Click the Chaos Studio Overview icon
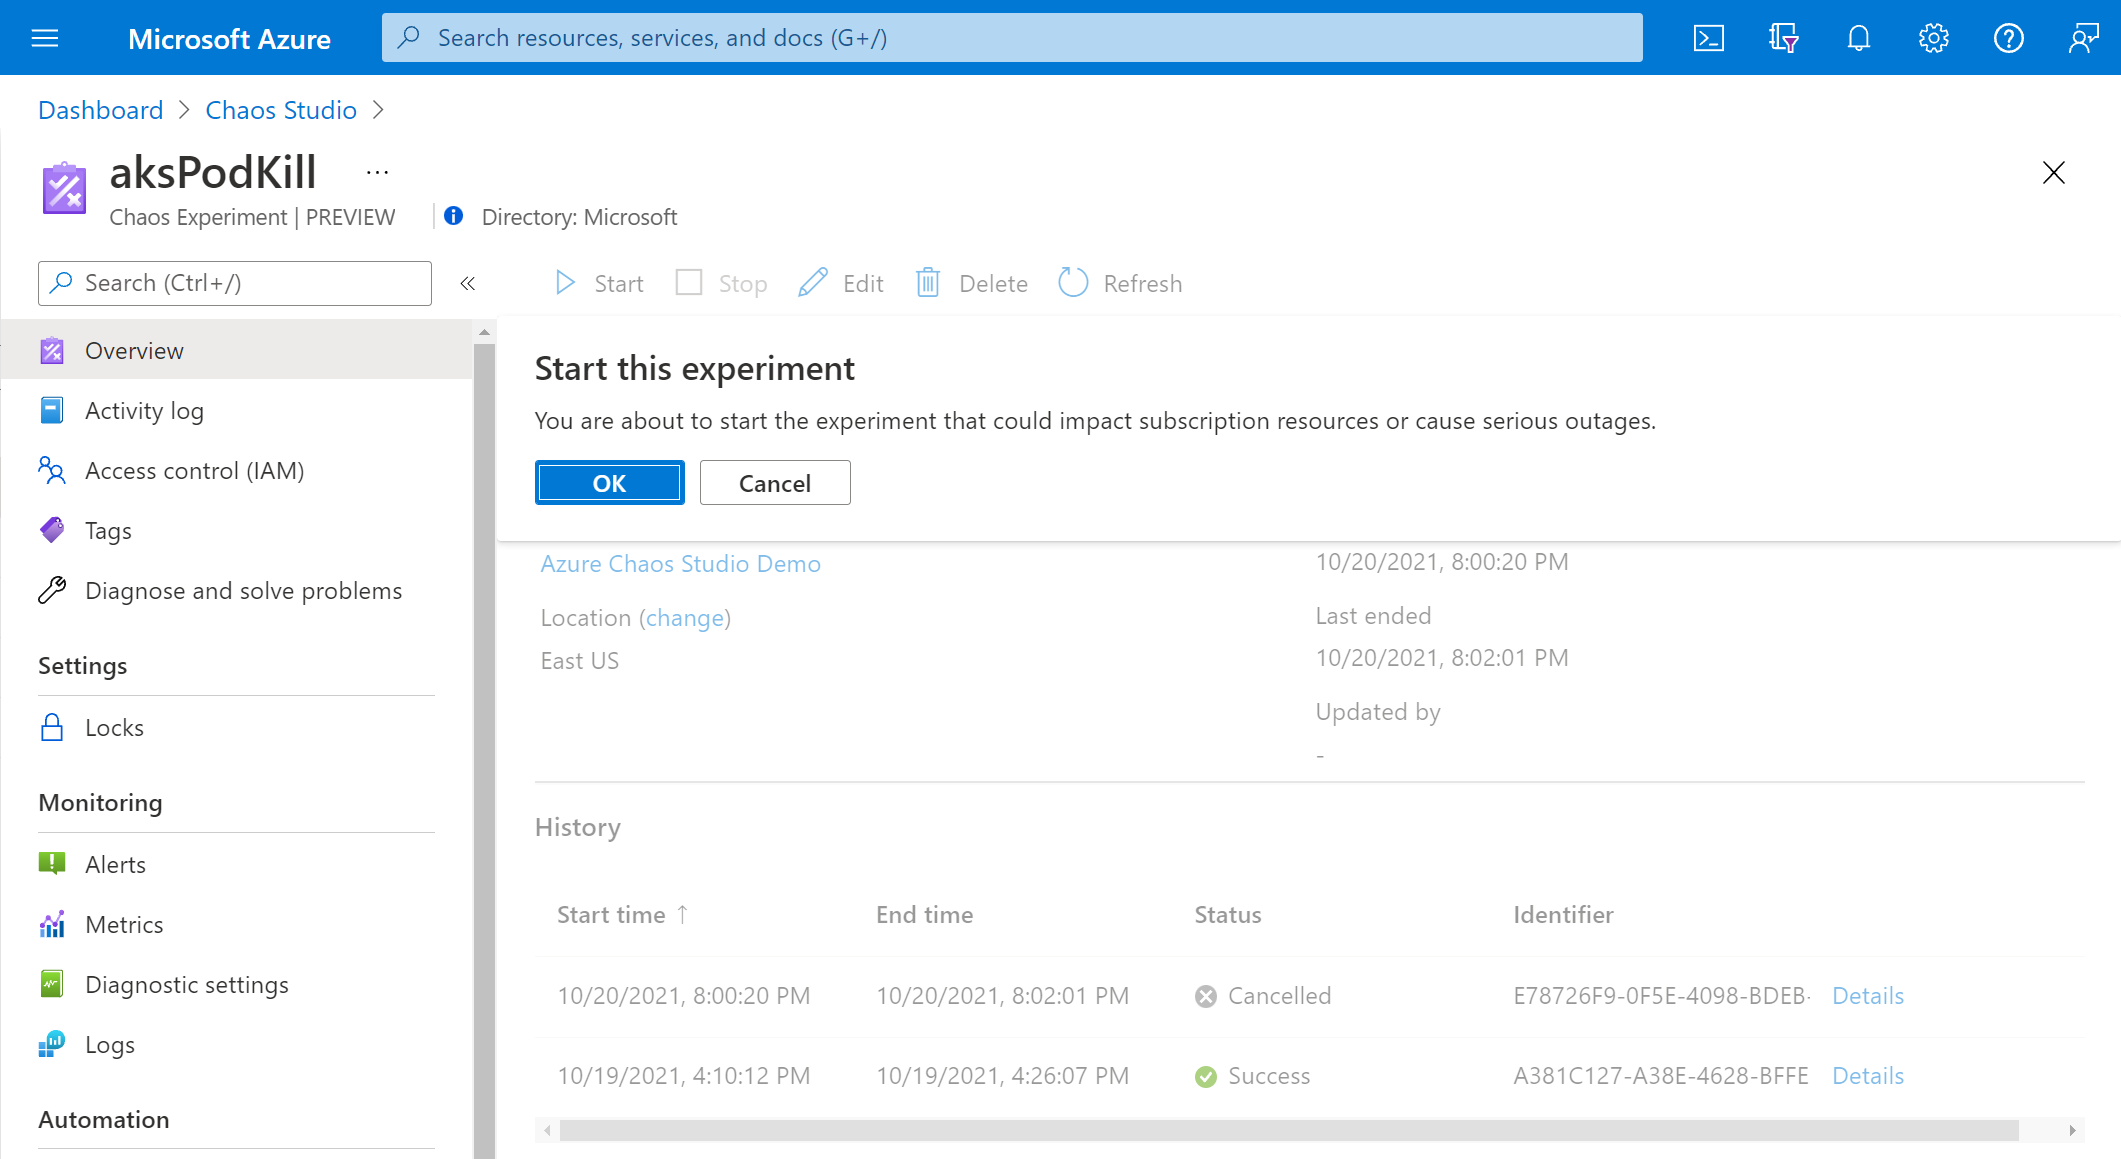 [53, 350]
